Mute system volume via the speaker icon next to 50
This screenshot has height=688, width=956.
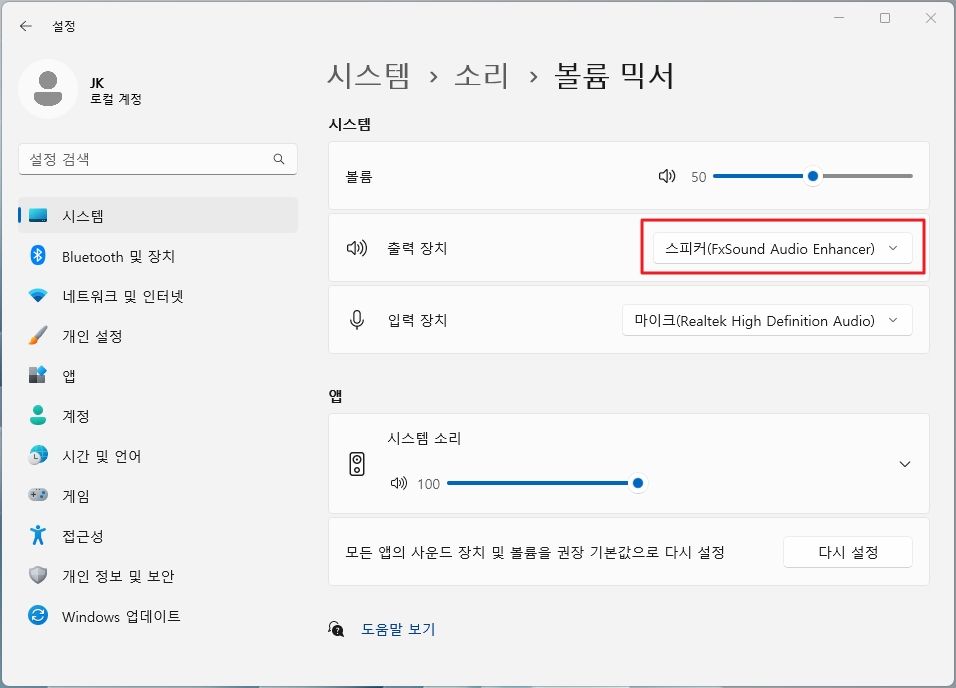coord(667,176)
